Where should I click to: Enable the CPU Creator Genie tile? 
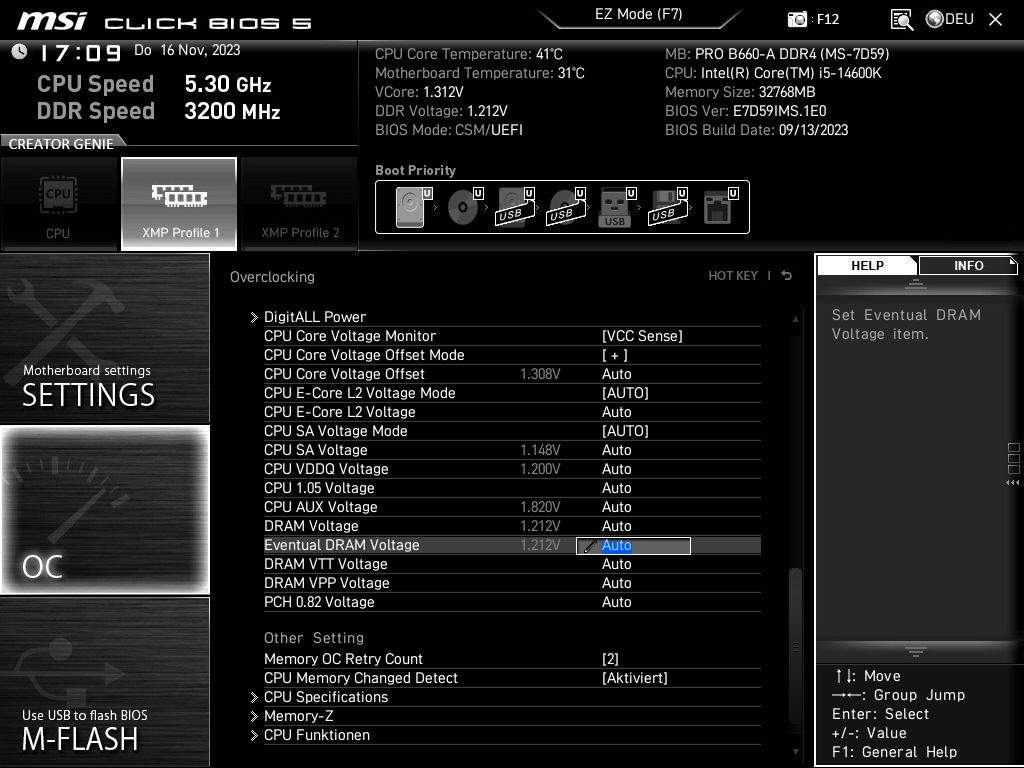click(x=59, y=204)
